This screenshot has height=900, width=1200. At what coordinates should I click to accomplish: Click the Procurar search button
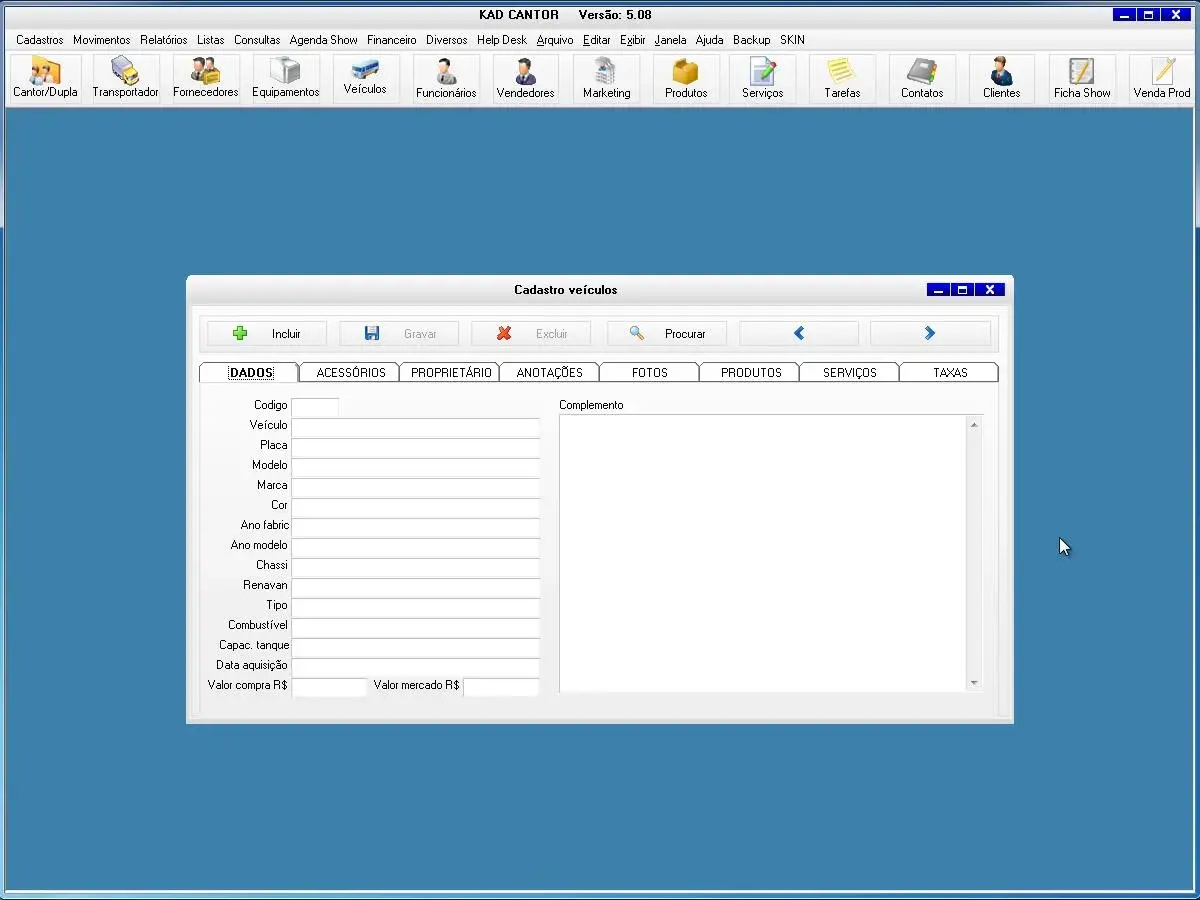coord(667,334)
